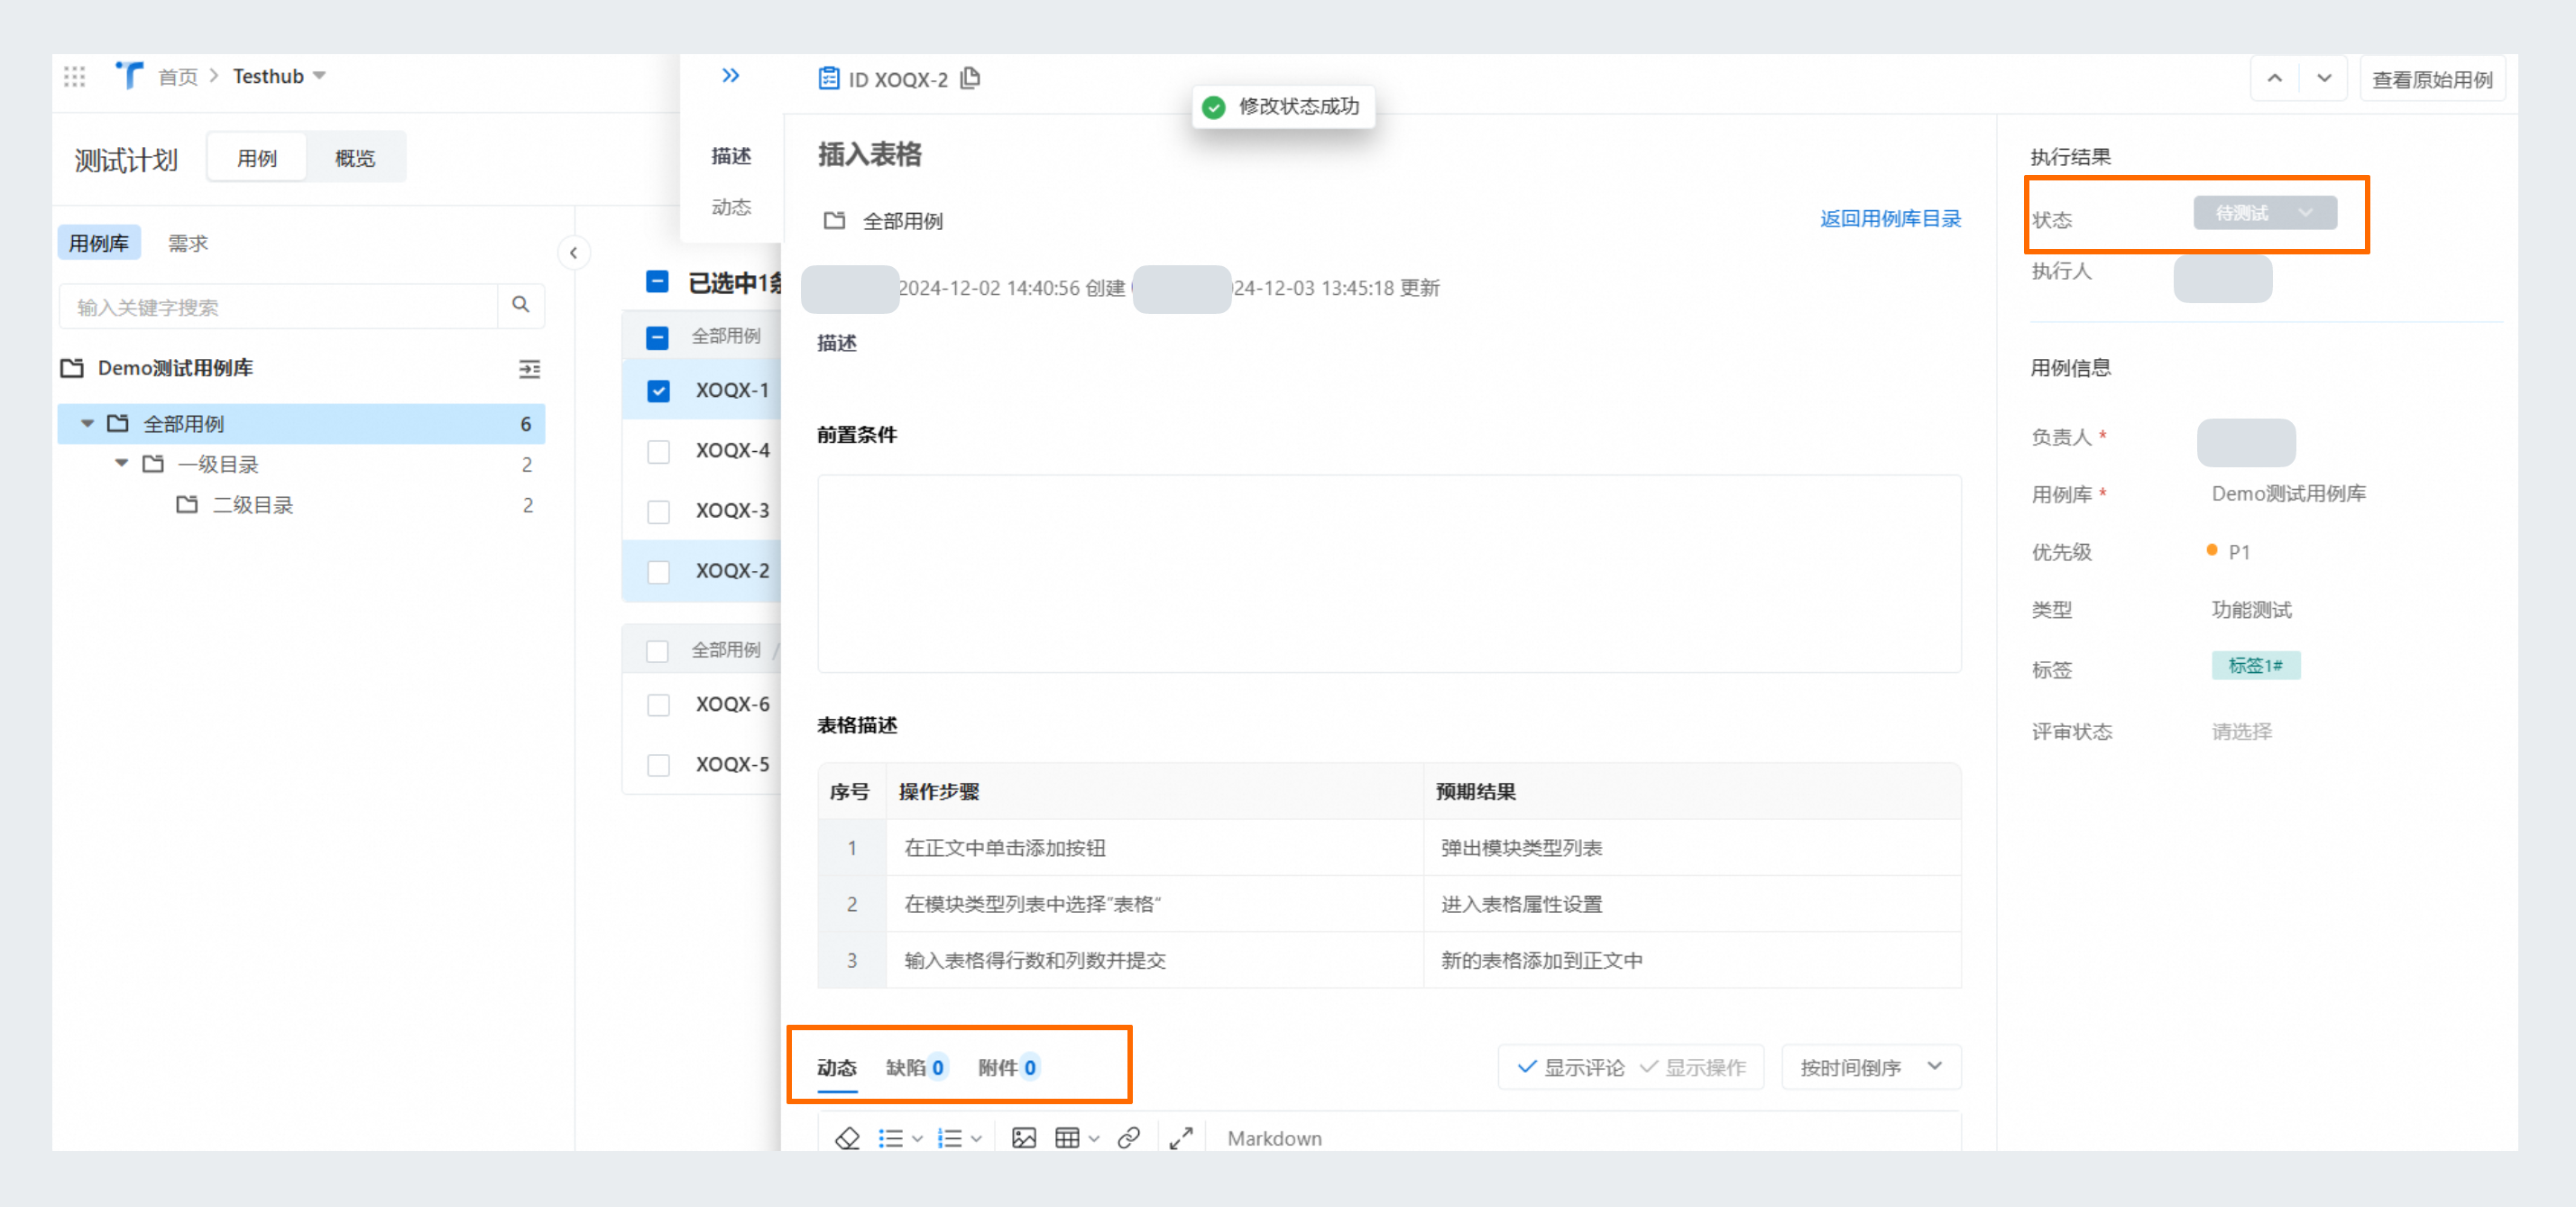The image size is (2576, 1207).
Task: Copy the ID XOQX-2 with the copy icon
Action: pos(969,78)
